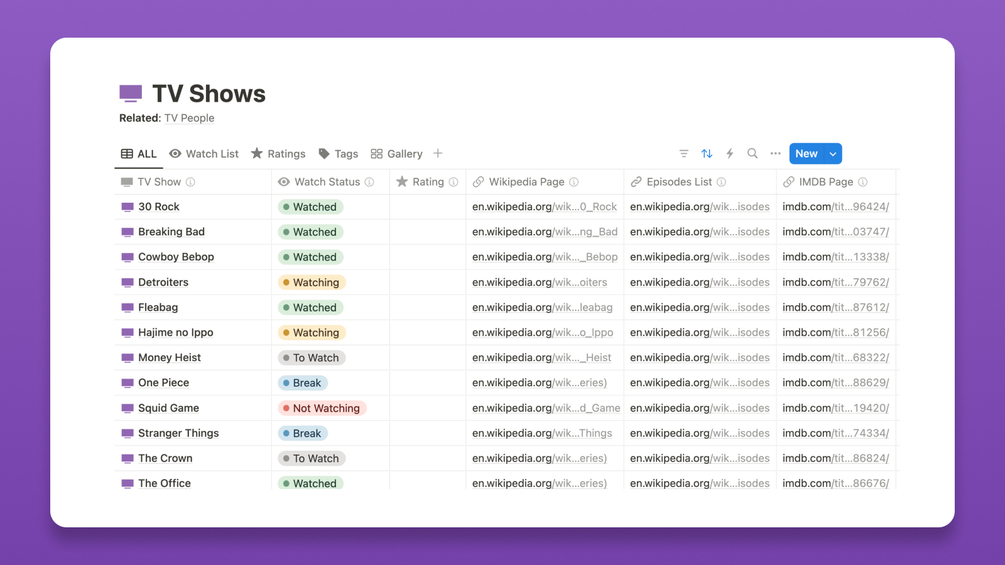
Task: Click the TV Shows page title
Action: click(x=208, y=94)
